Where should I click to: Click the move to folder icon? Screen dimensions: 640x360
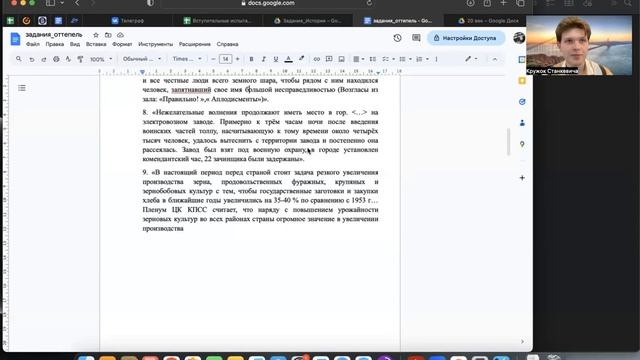108,35
